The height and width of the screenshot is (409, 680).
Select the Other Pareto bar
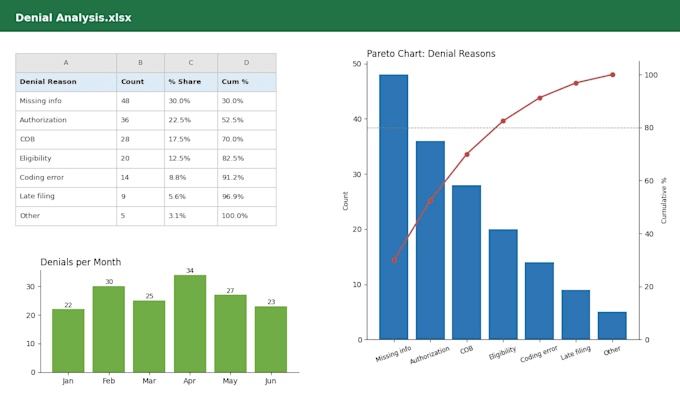coord(612,325)
